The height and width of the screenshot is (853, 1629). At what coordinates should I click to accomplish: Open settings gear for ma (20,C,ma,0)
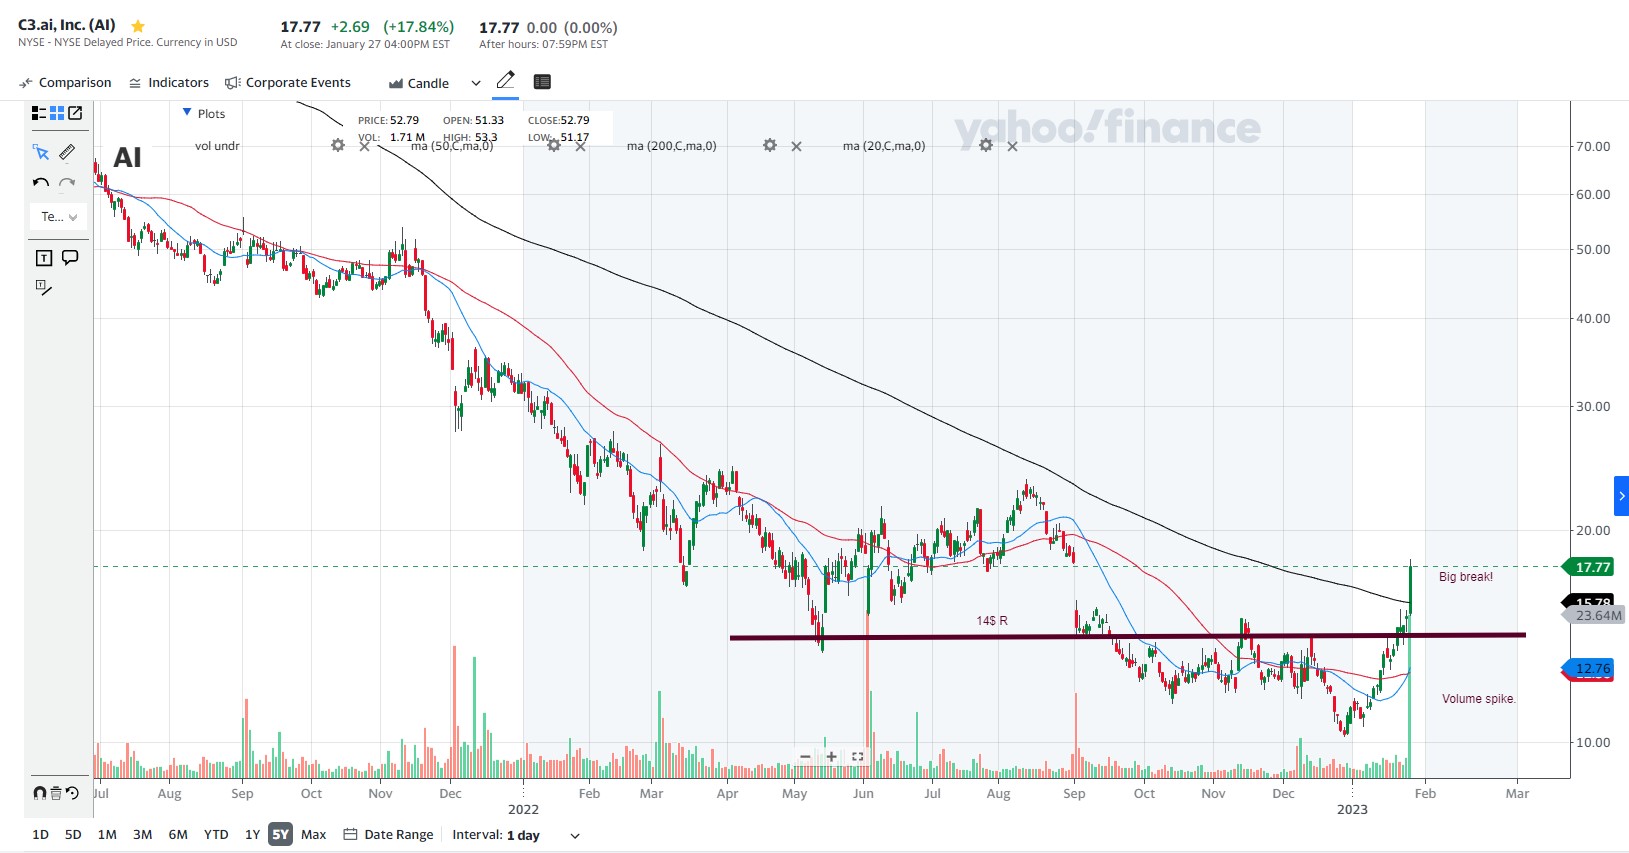tap(986, 146)
